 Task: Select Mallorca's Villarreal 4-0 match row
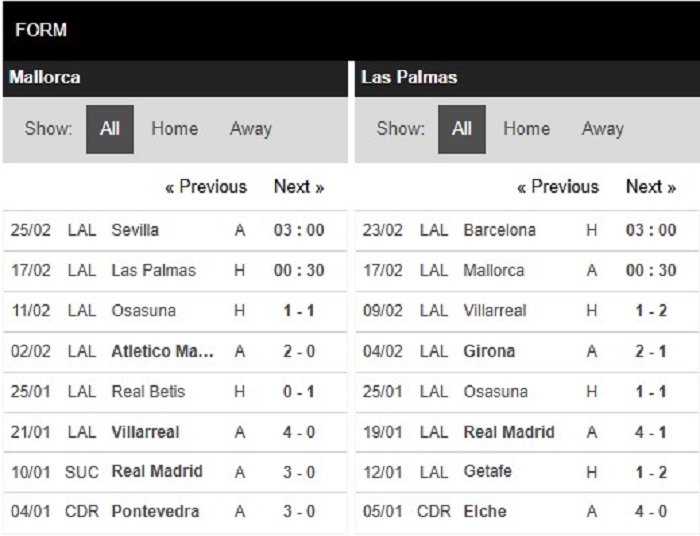(175, 432)
